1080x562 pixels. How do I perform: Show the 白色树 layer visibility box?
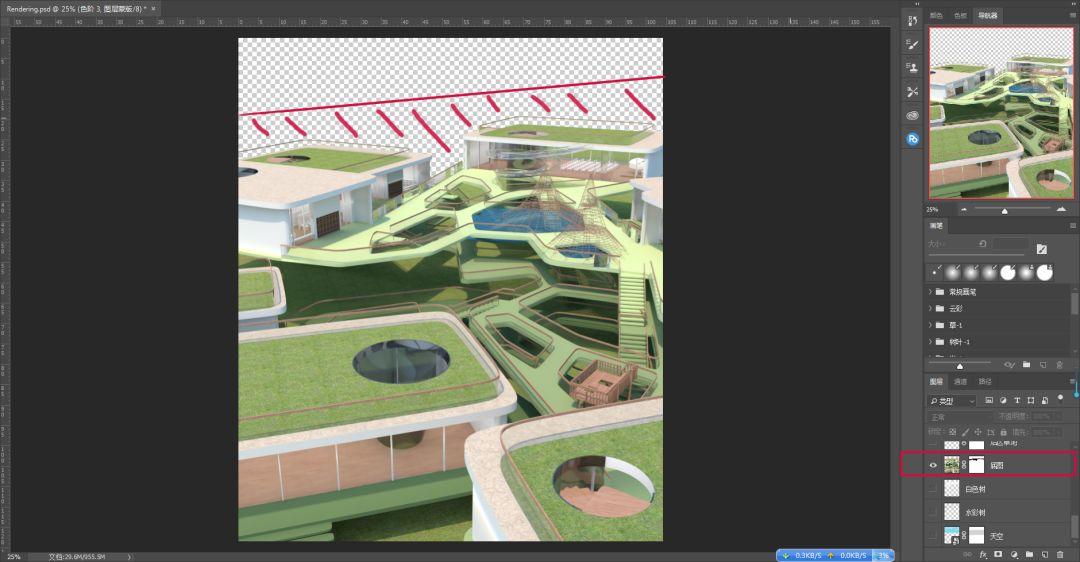(933, 489)
